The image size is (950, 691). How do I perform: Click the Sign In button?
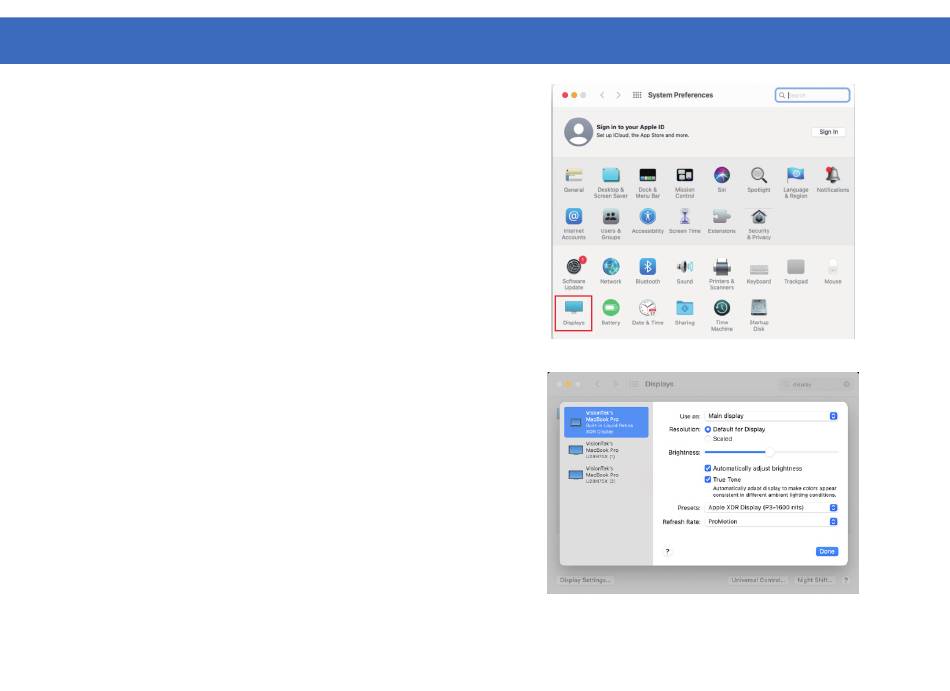(x=828, y=132)
